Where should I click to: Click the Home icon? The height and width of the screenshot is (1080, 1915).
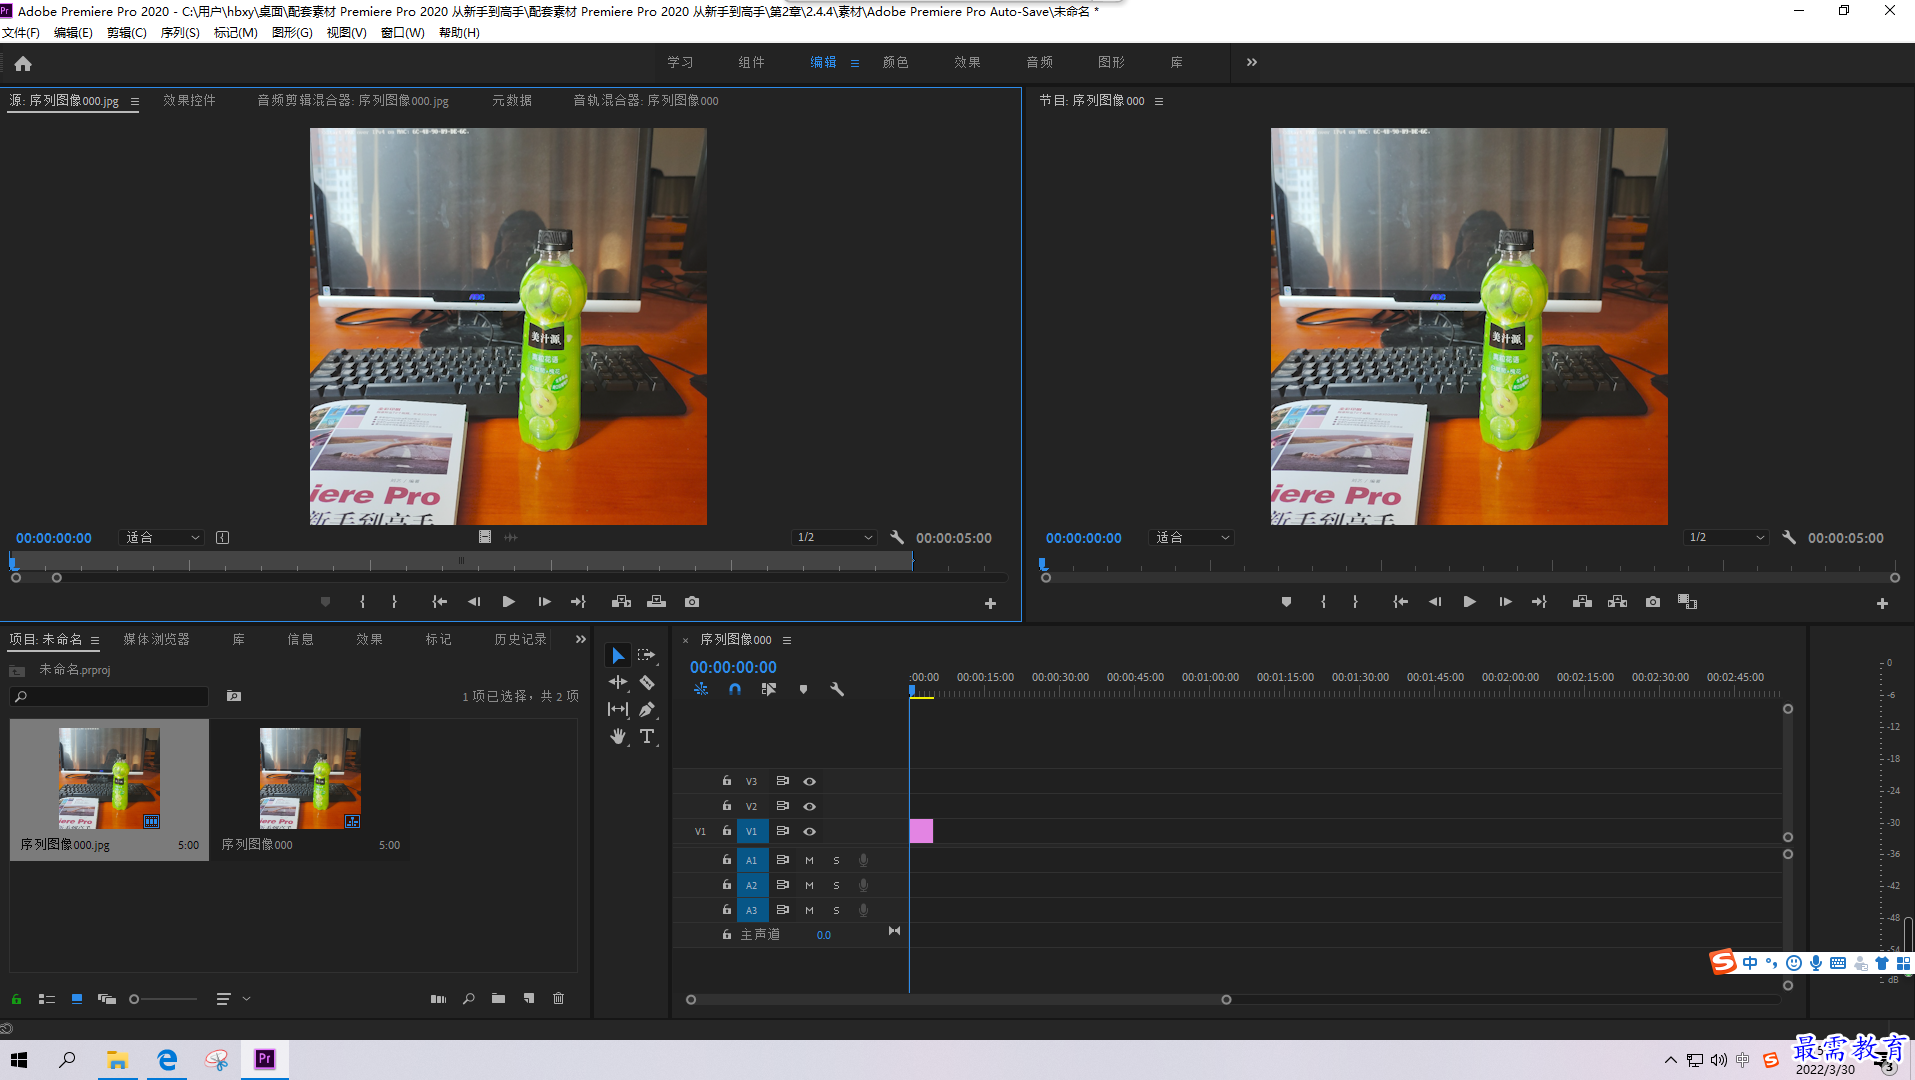tap(23, 64)
